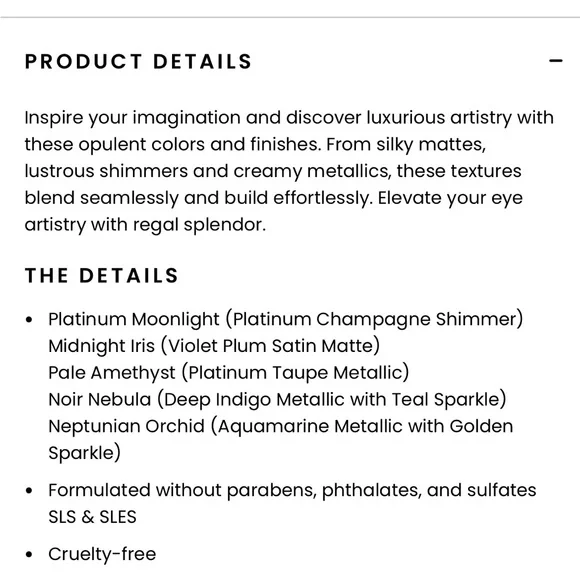Collapse the Product Details section with minus icon
580x580 pixels.
pos(556,61)
